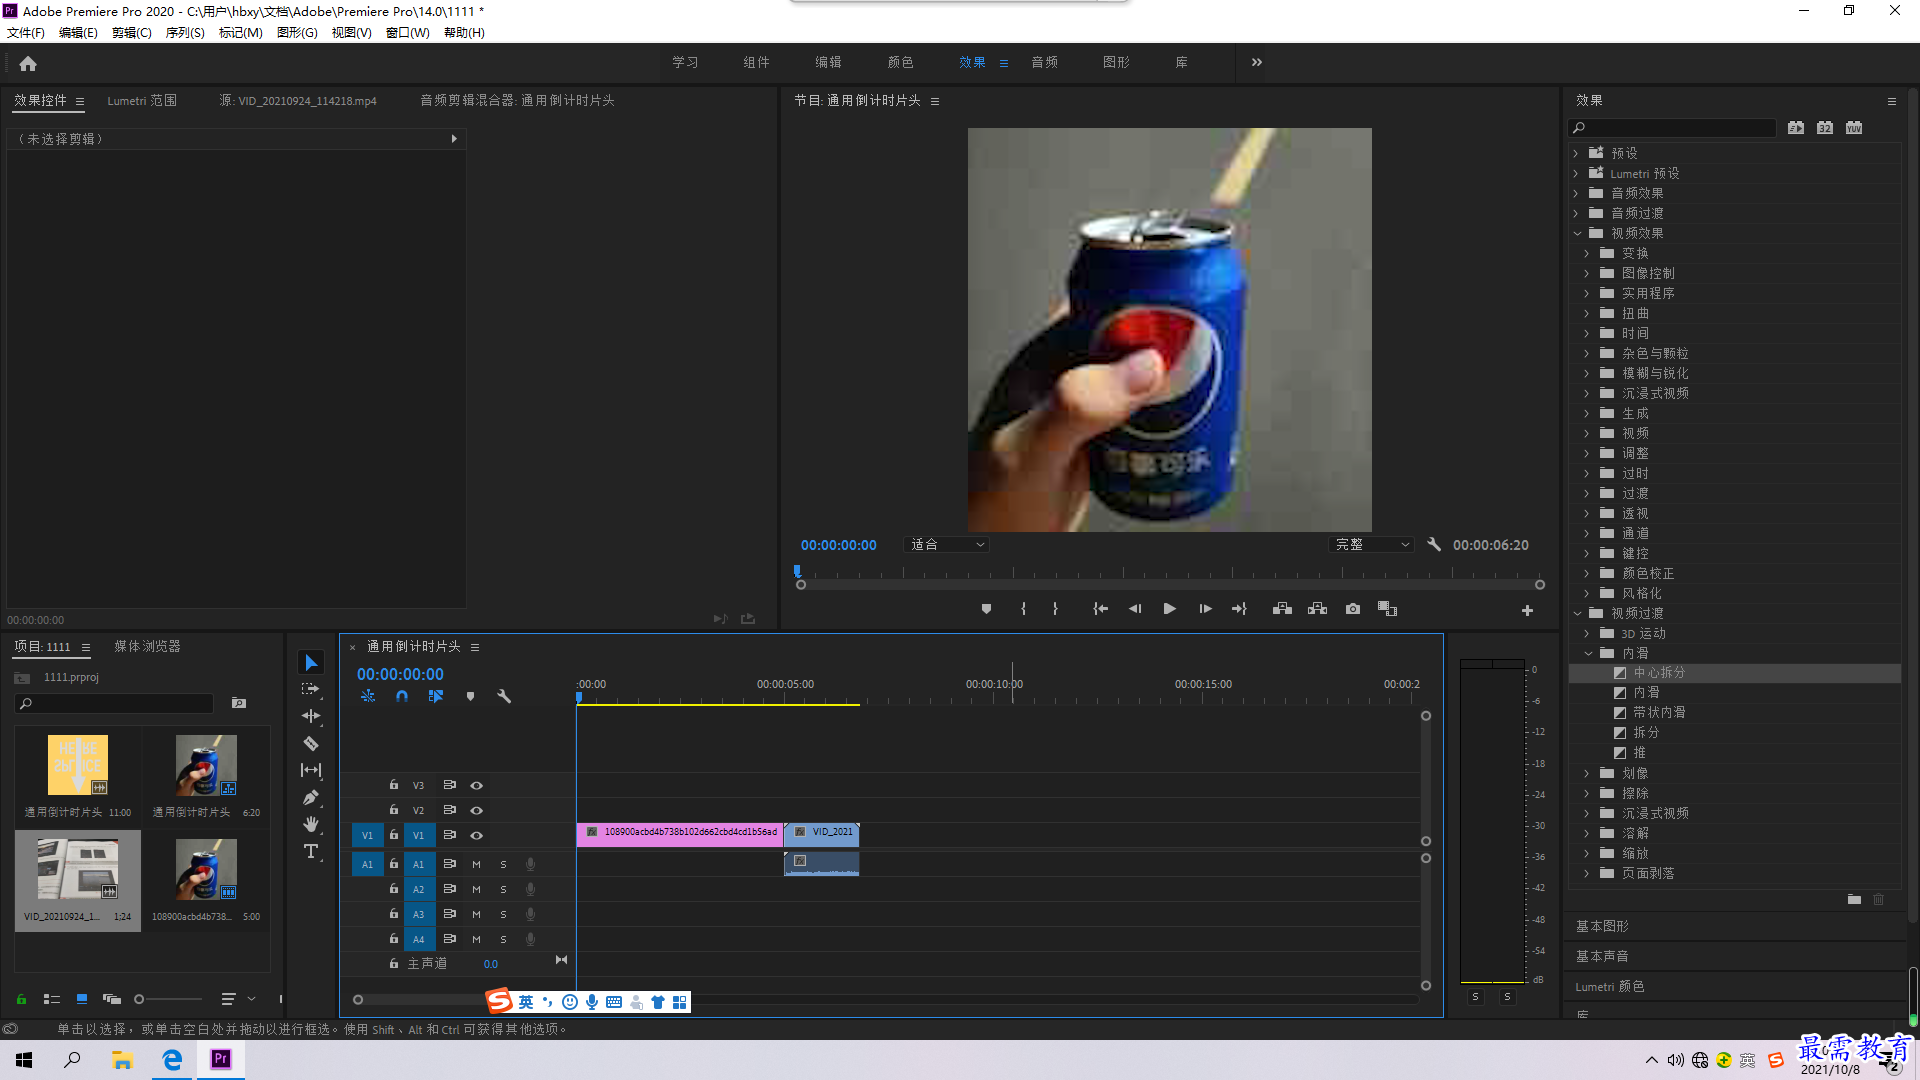Open the 窗口(W) menu
Viewport: 1920px width, 1080px height.
pos(407,33)
